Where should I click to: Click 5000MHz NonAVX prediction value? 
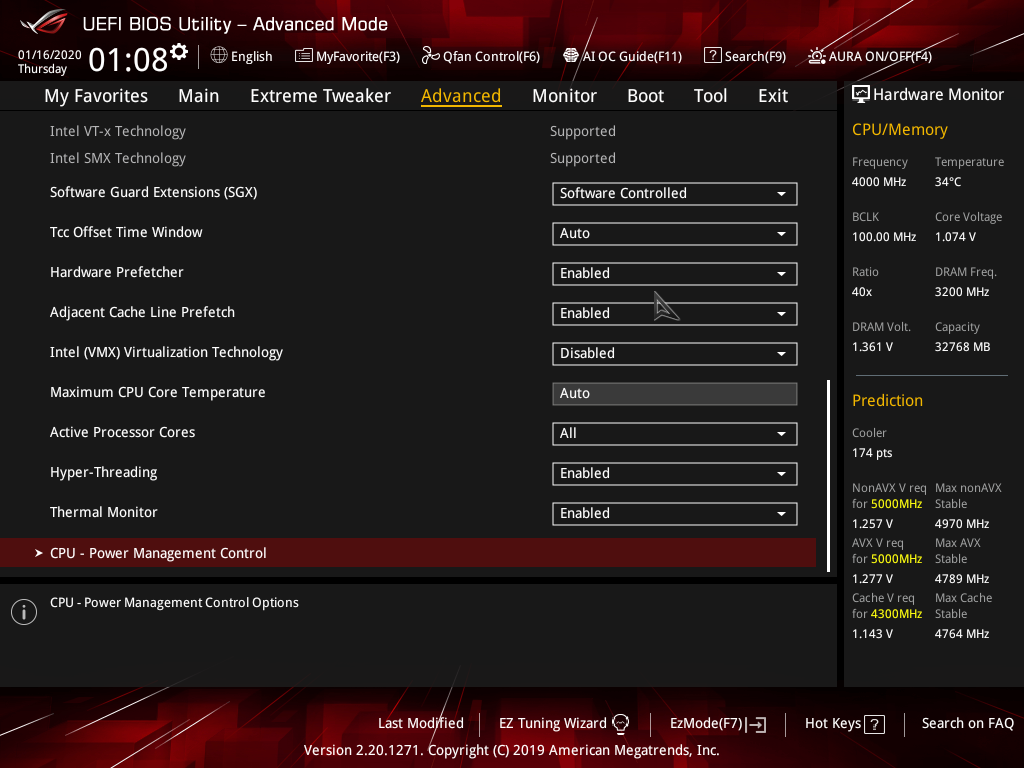click(896, 504)
